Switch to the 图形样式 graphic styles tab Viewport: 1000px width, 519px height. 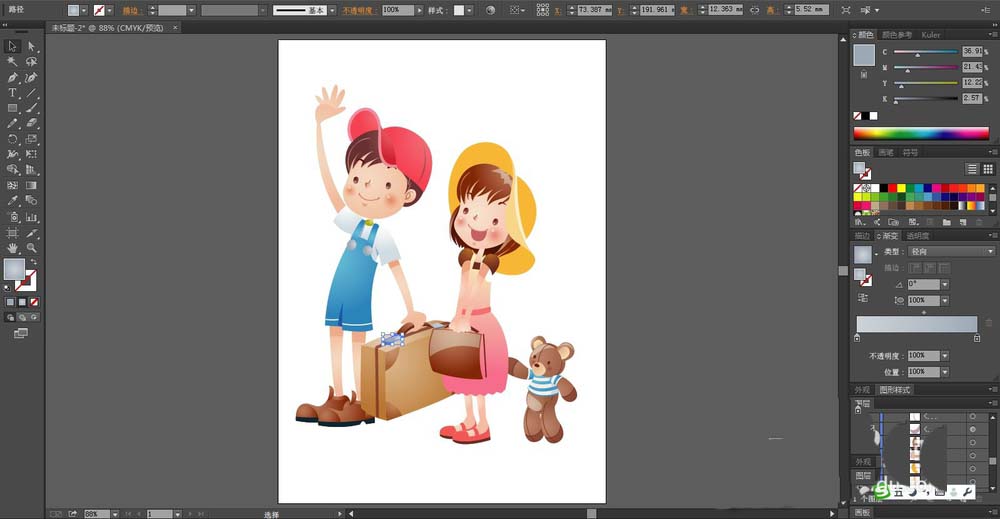(895, 390)
